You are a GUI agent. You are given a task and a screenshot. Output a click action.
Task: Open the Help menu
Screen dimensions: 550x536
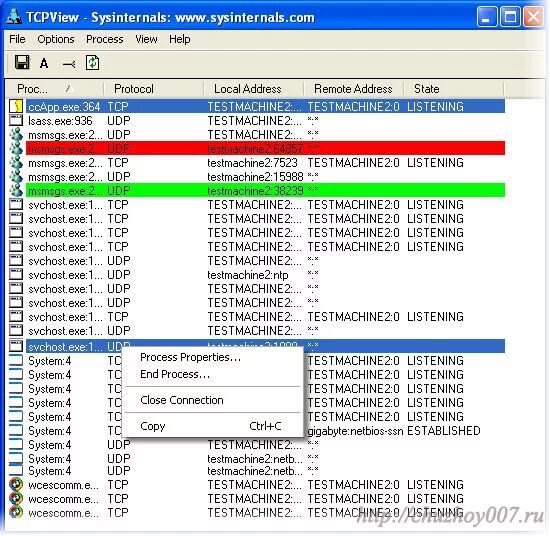tap(180, 39)
